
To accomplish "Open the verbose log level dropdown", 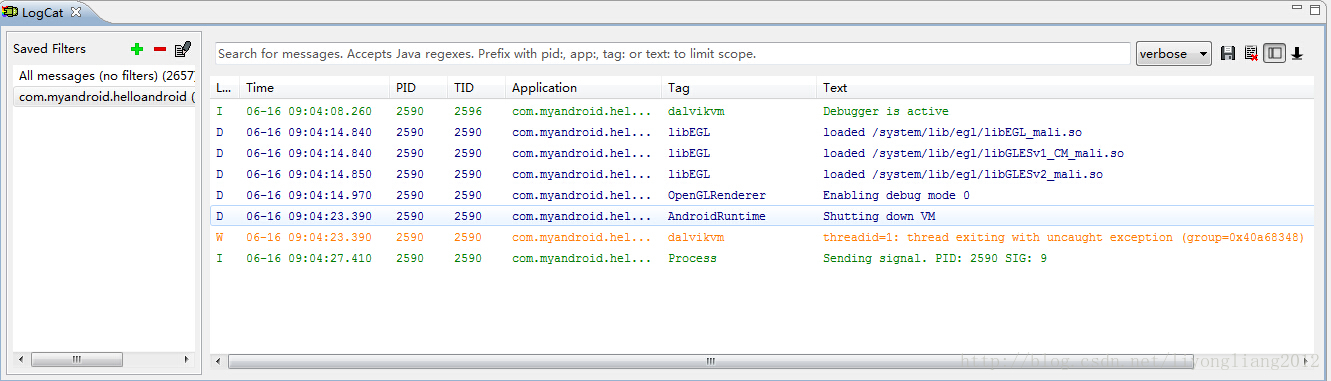I will pos(1173,53).
